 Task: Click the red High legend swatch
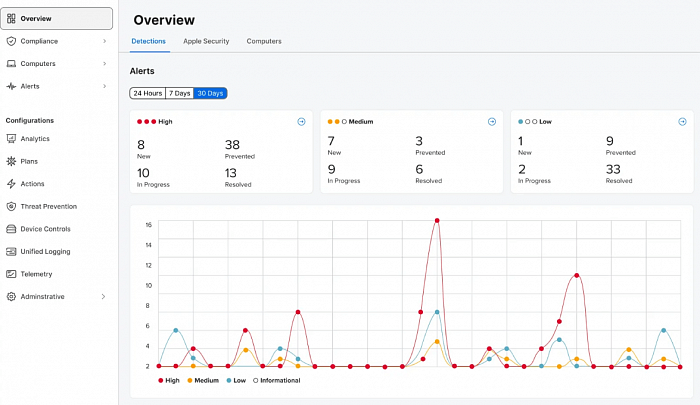pos(161,380)
